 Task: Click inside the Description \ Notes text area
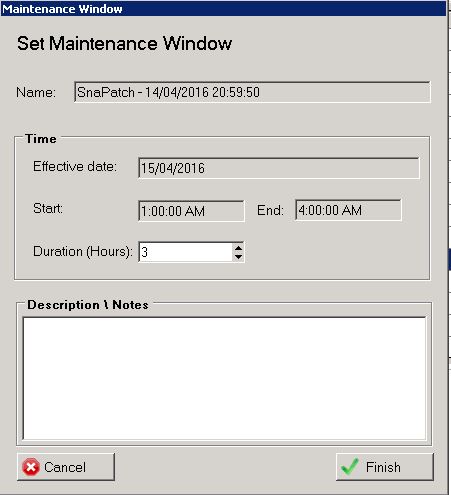click(224, 378)
